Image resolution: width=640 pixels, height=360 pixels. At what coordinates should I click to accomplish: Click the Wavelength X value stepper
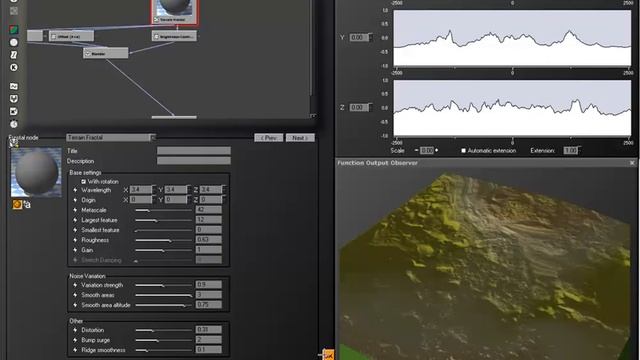153,190
